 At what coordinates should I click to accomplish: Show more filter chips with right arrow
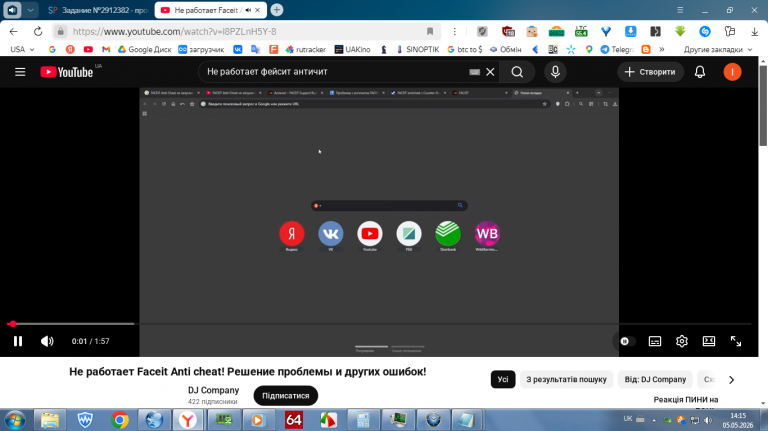(x=731, y=380)
